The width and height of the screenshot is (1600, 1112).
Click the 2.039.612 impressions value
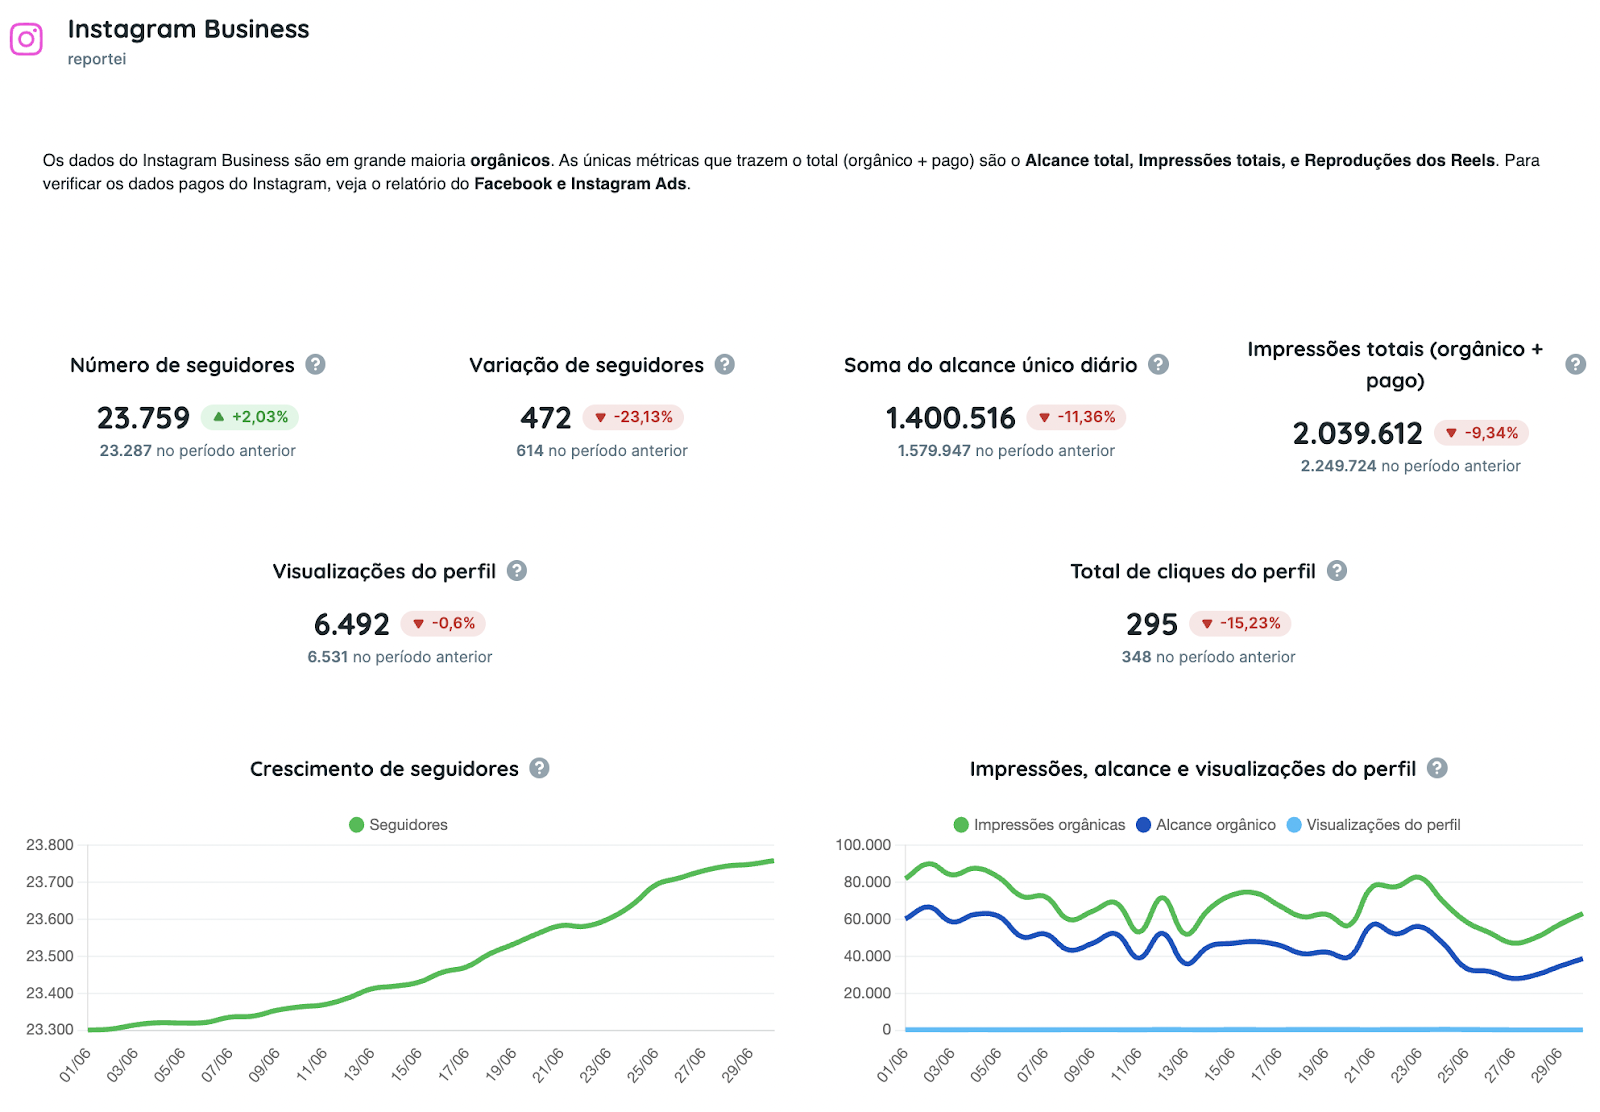click(x=1357, y=434)
